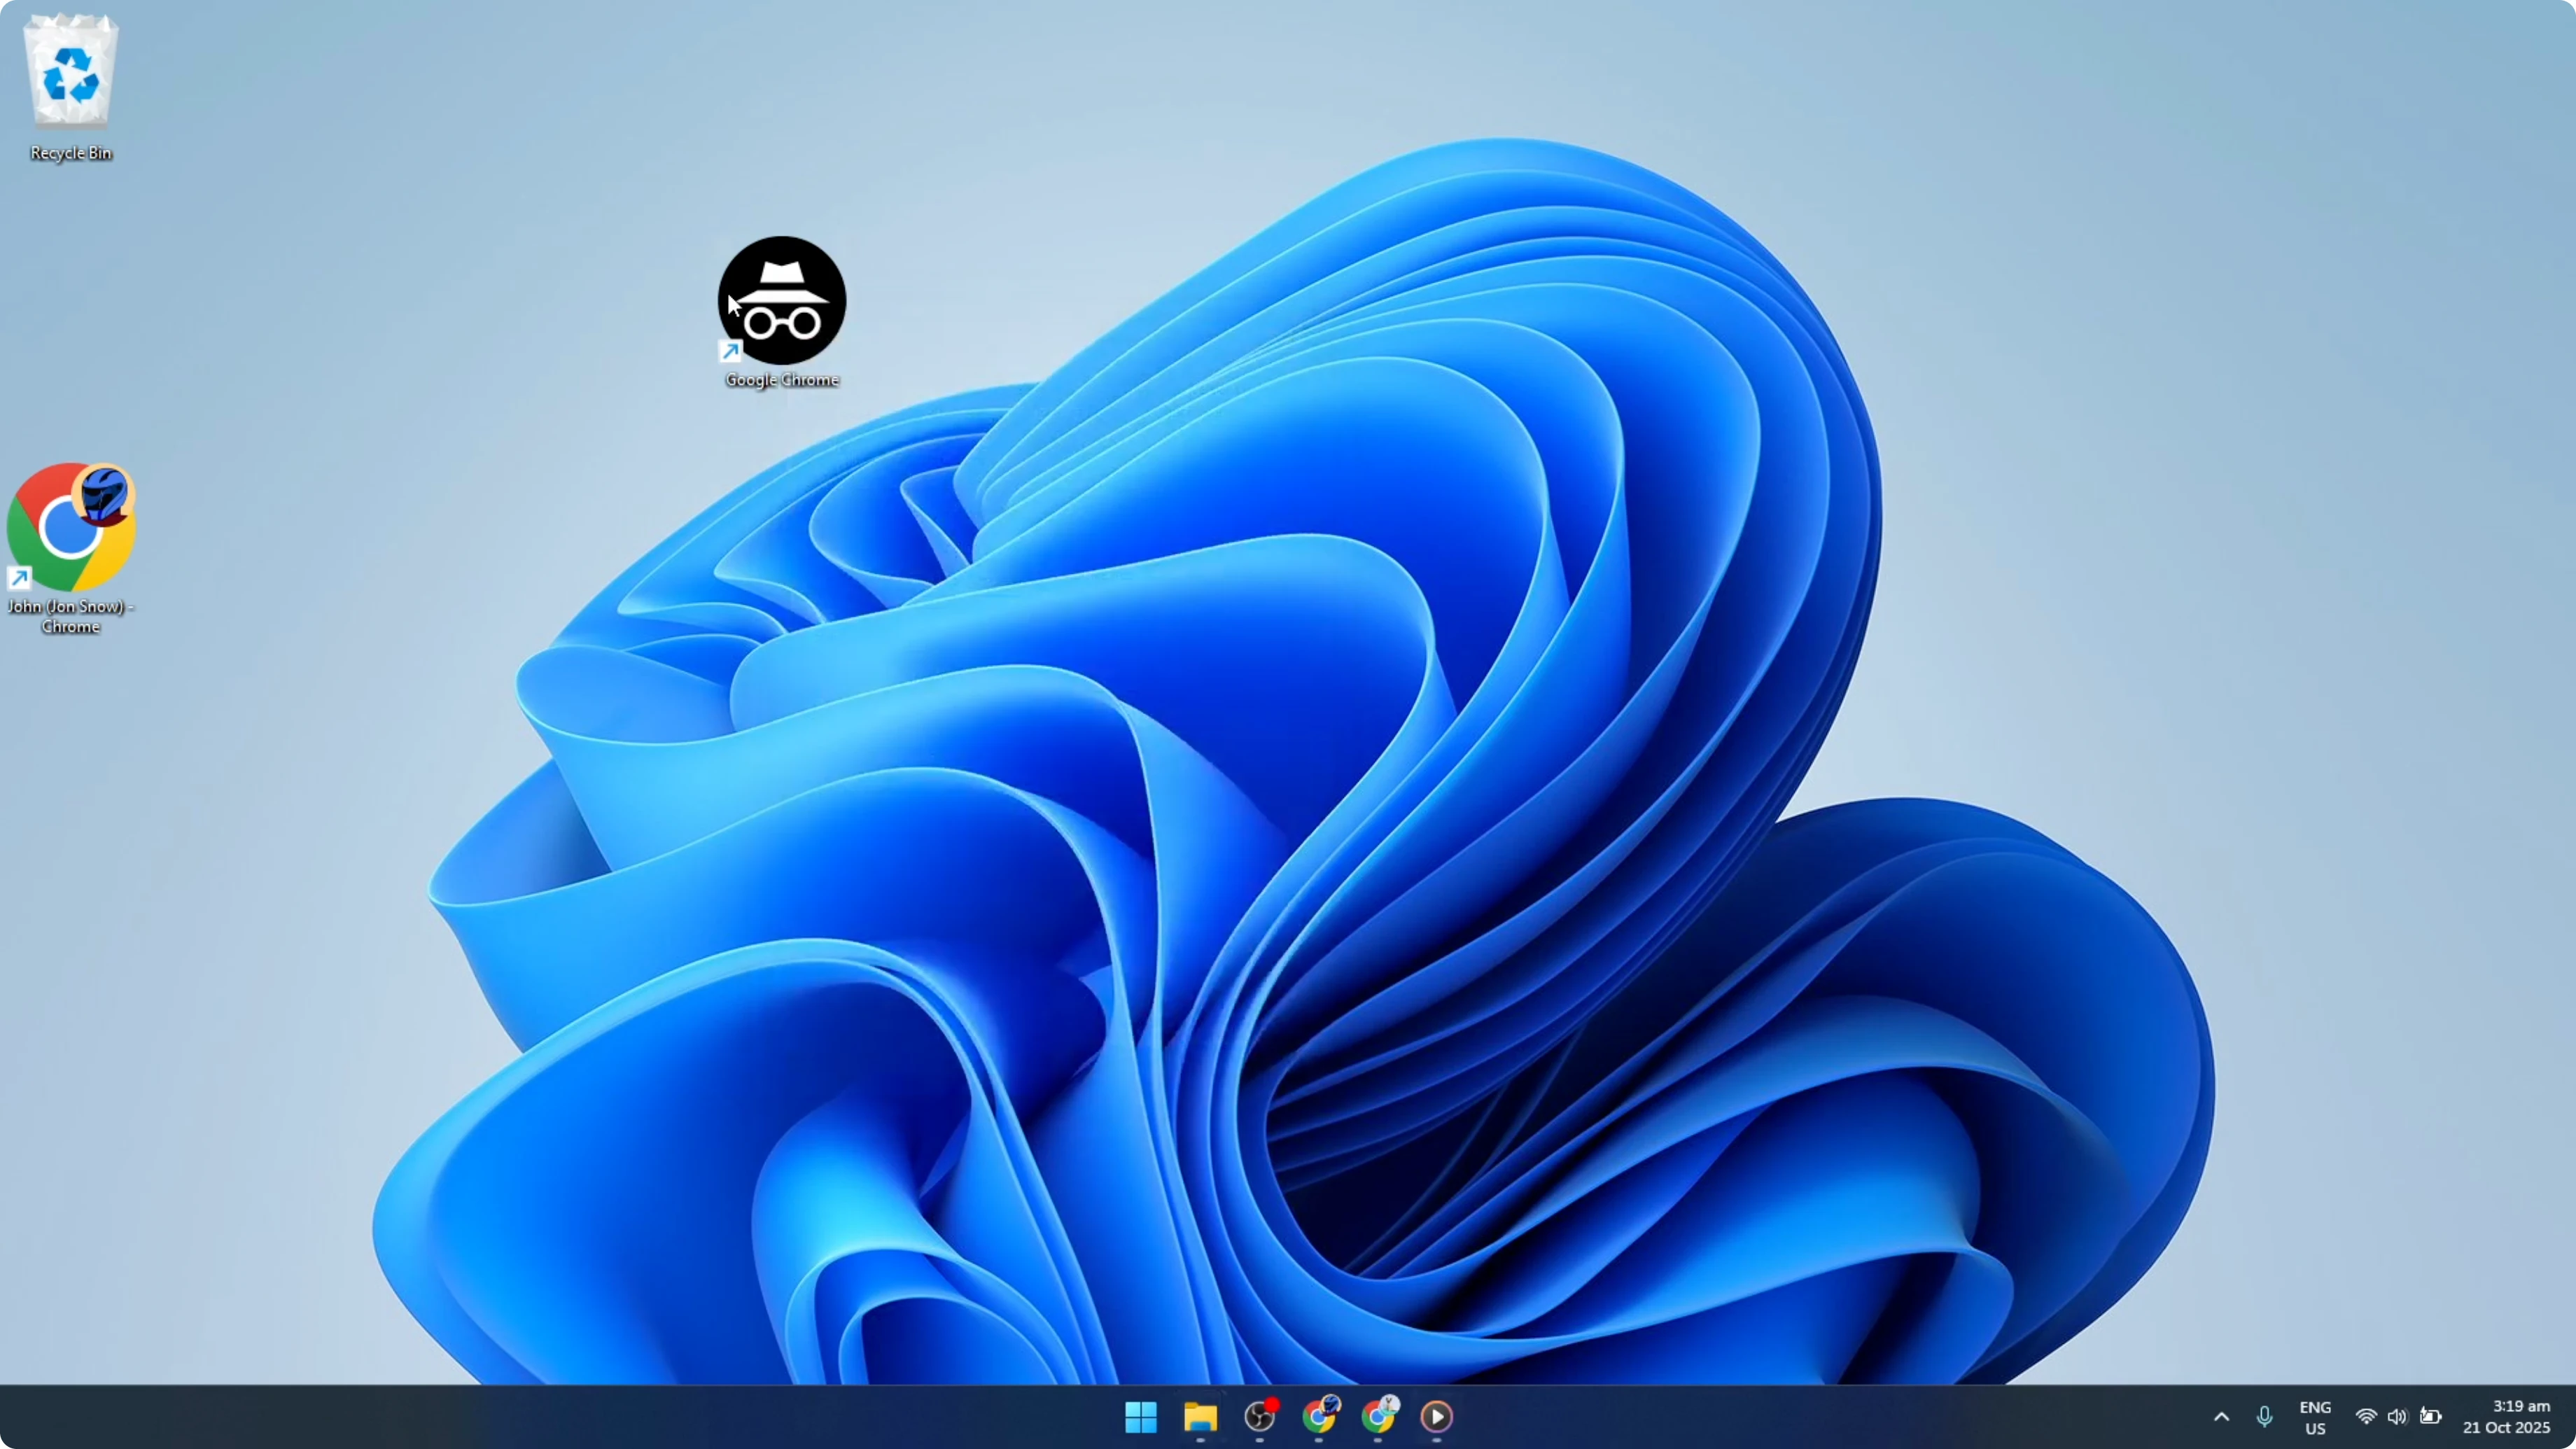Viewport: 2576px width, 1449px height.
Task: Open File Explorer from the taskbar
Action: pyautogui.click(x=1200, y=1417)
